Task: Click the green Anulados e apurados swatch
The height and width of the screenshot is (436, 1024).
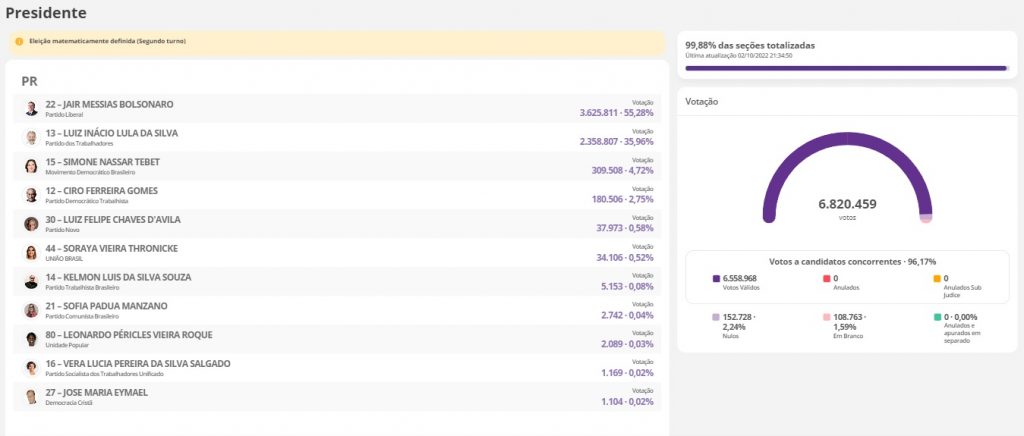Action: pos(937,317)
